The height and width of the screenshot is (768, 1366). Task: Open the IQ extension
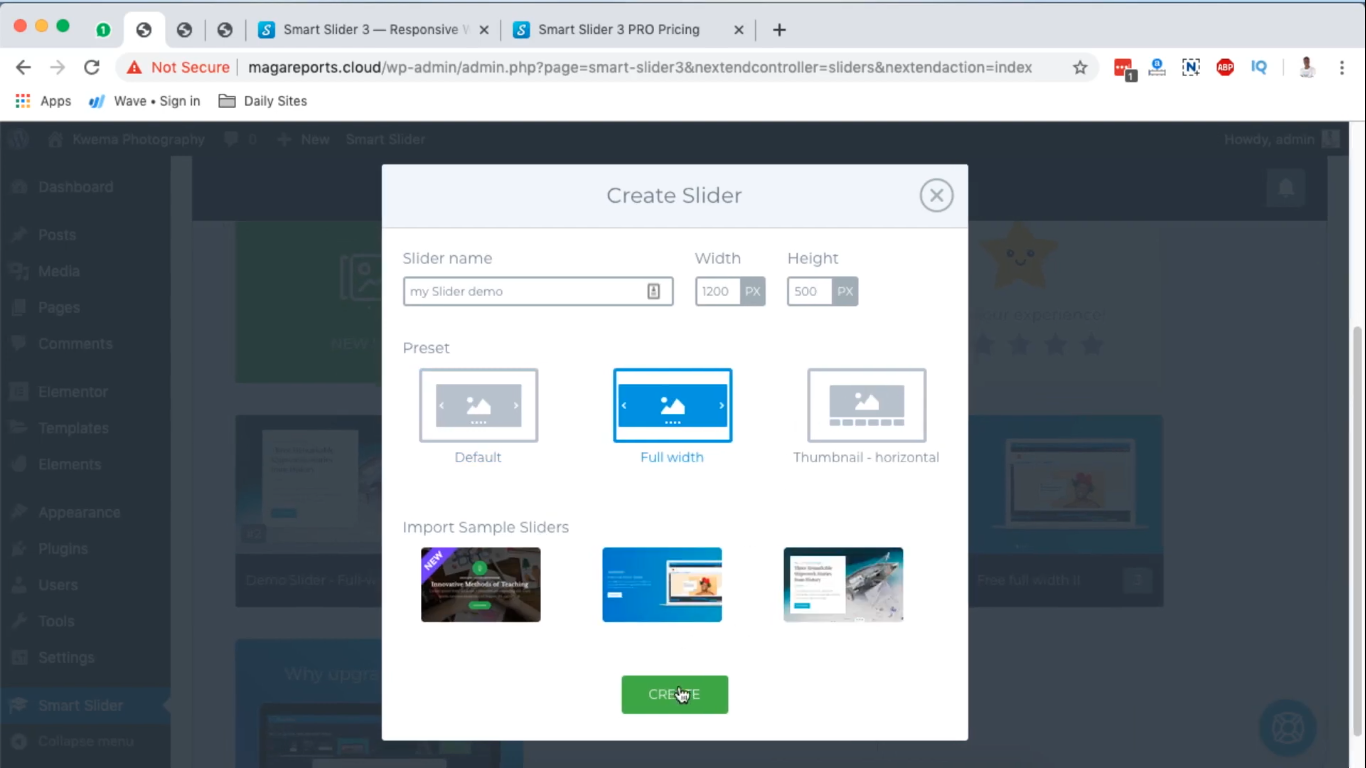(1259, 67)
